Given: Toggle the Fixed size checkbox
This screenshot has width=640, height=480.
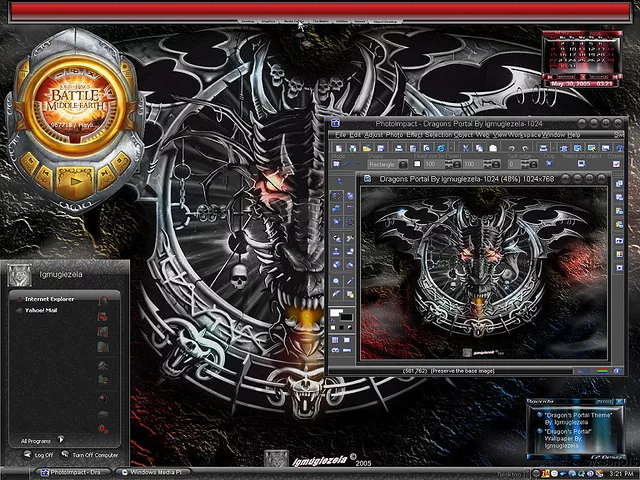Looking at the screenshot, I should [x=417, y=164].
